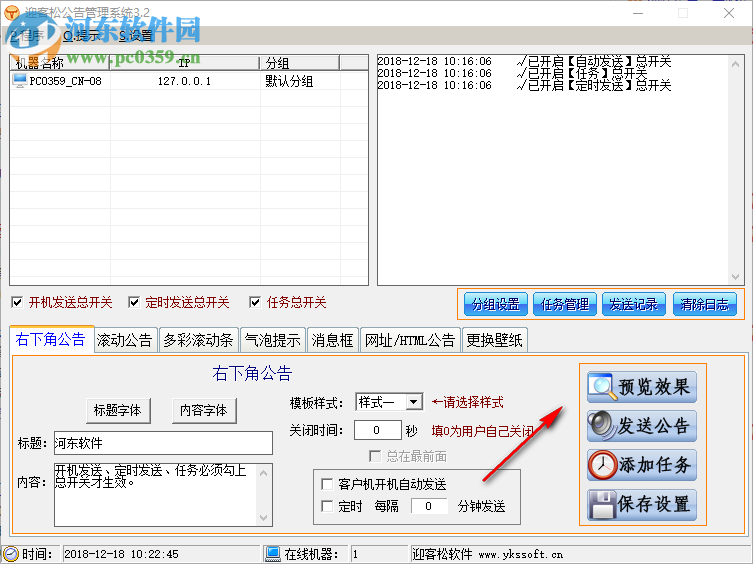The height and width of the screenshot is (564, 753).
Task: Click content box scroll down arrow
Action: pyautogui.click(x=264, y=517)
